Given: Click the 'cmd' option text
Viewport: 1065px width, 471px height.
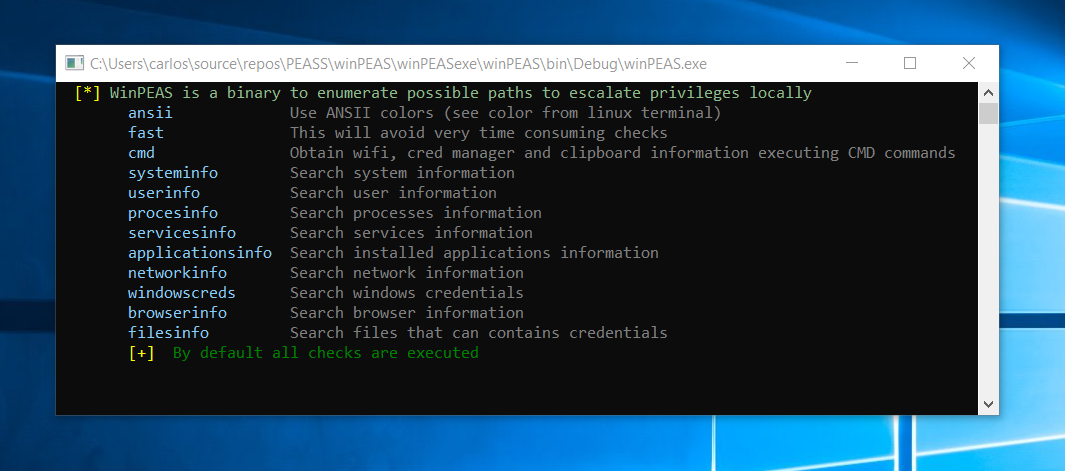Looking at the screenshot, I should (141, 153).
